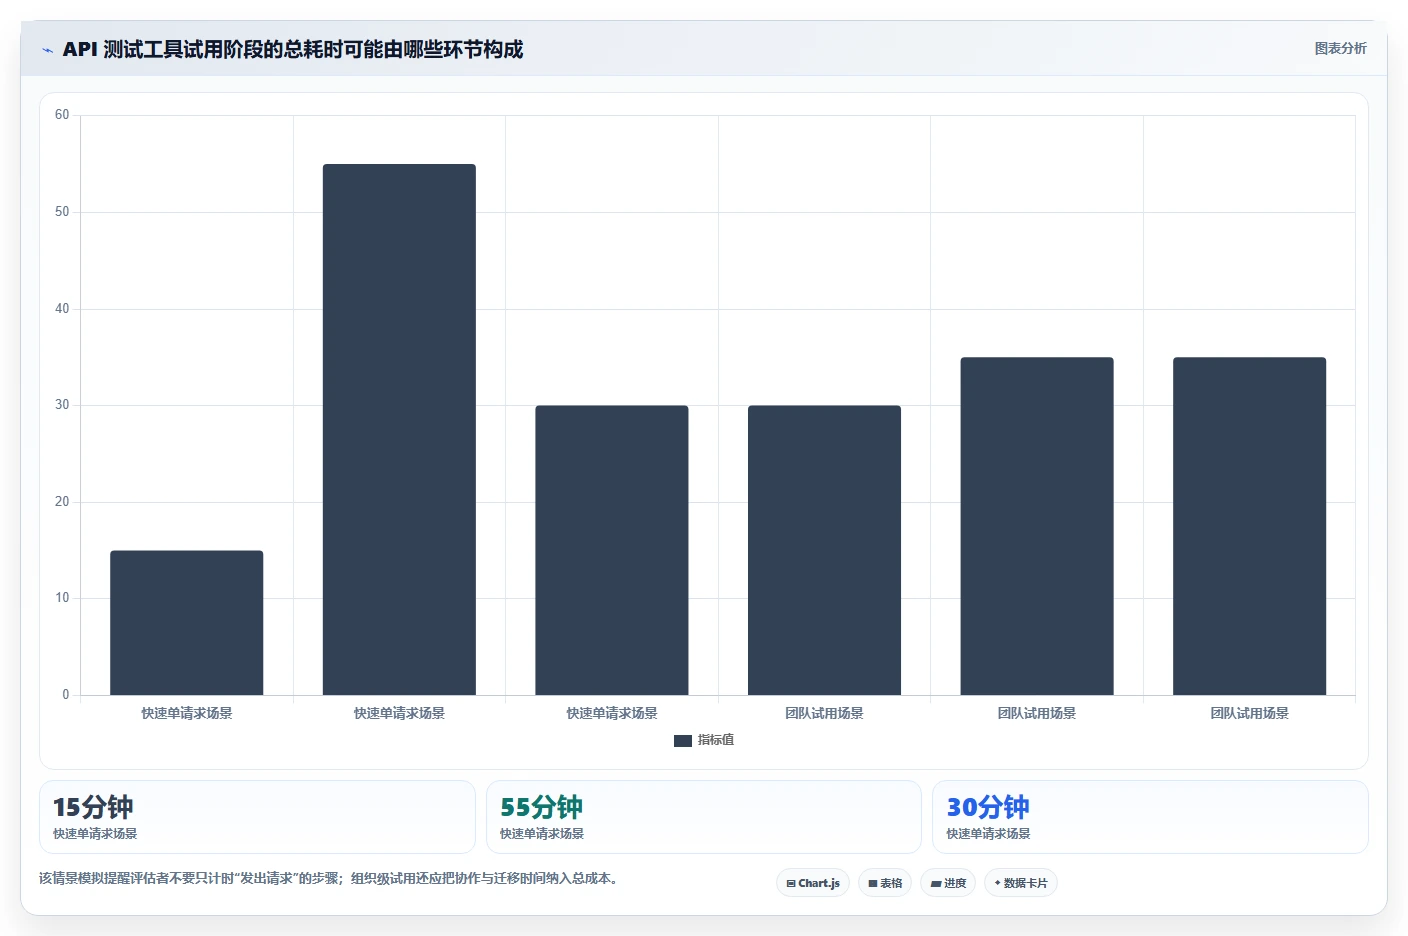Image resolution: width=1408 pixels, height=936 pixels.
Task: Click the 图表分析 label in the header
Action: point(1340,48)
